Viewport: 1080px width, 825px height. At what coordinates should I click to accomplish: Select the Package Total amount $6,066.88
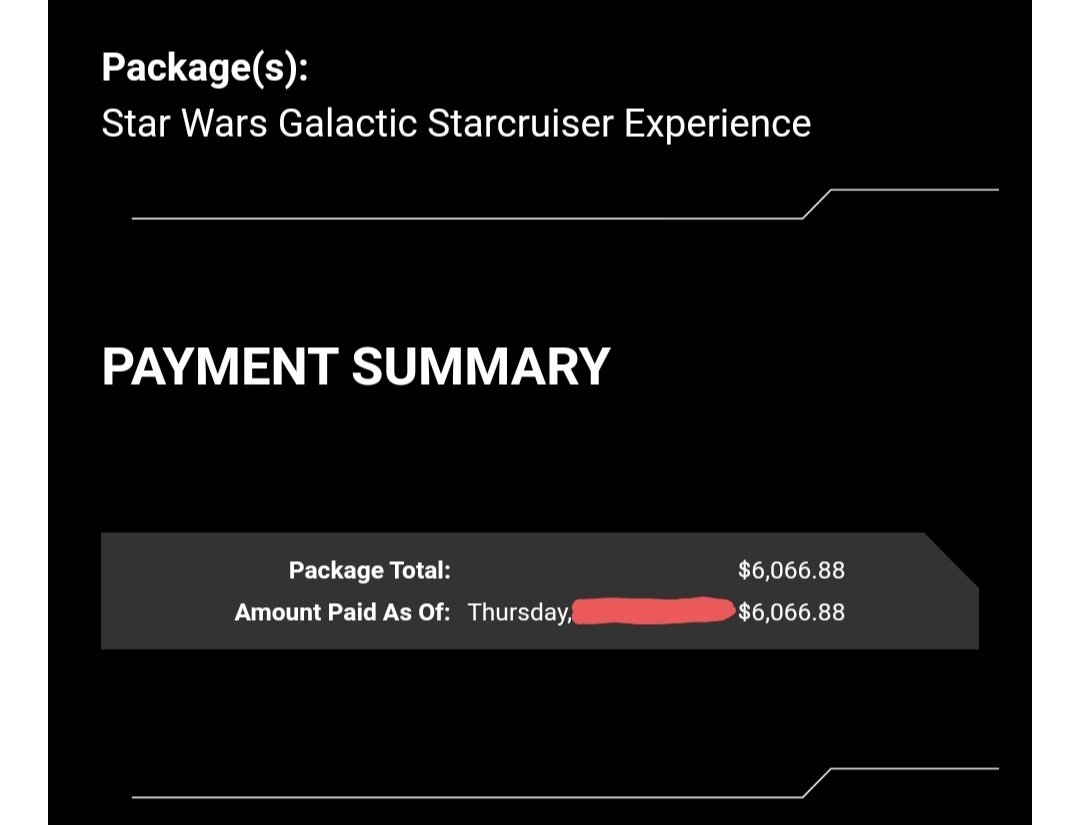(791, 570)
